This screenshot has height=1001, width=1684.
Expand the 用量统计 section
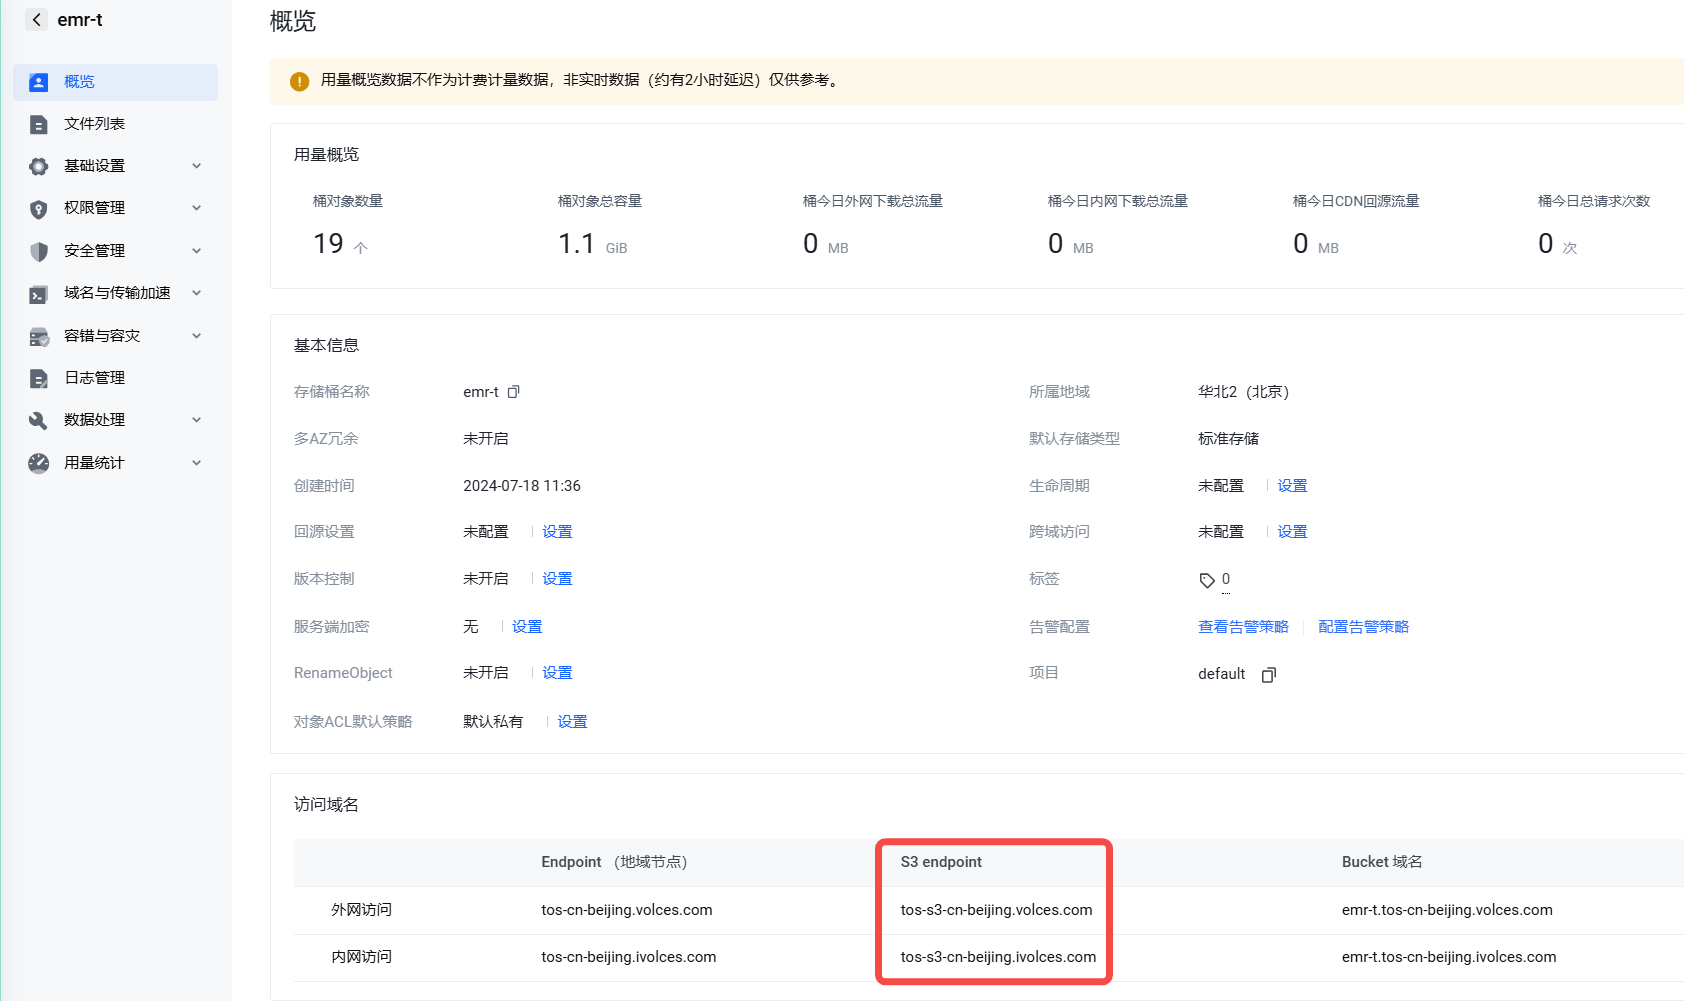[x=196, y=463]
